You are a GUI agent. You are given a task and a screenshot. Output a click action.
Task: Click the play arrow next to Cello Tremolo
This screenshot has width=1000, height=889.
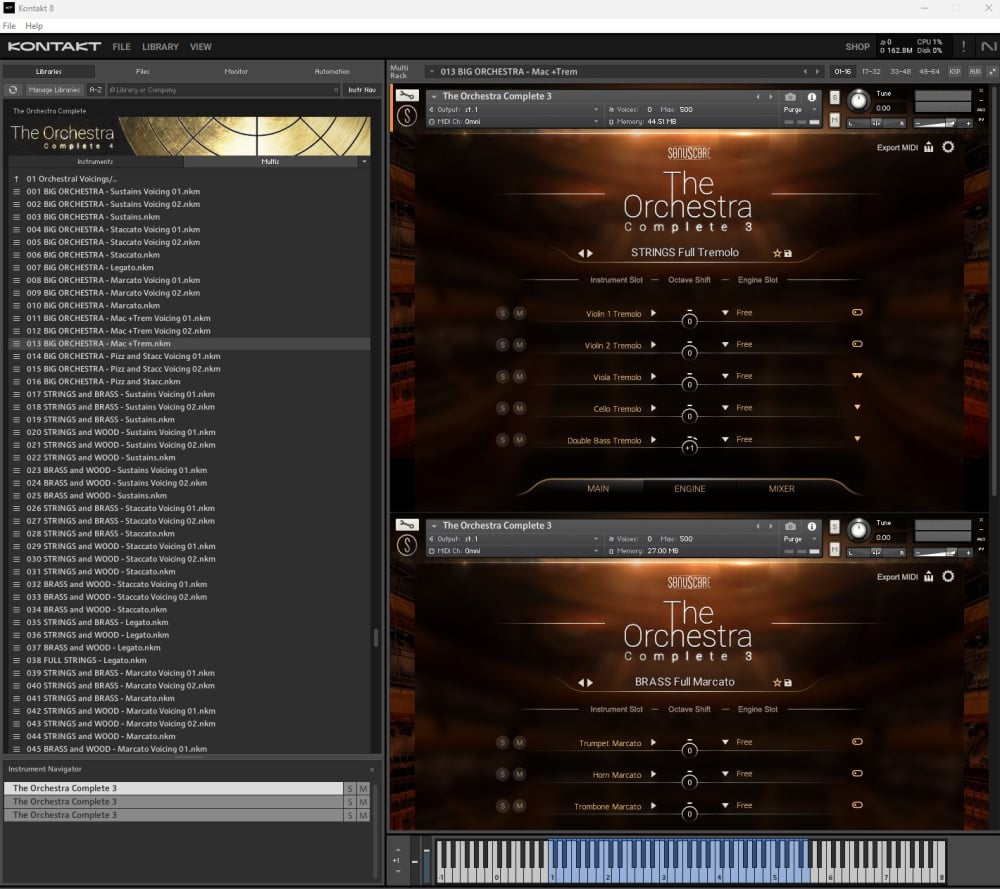(653, 408)
